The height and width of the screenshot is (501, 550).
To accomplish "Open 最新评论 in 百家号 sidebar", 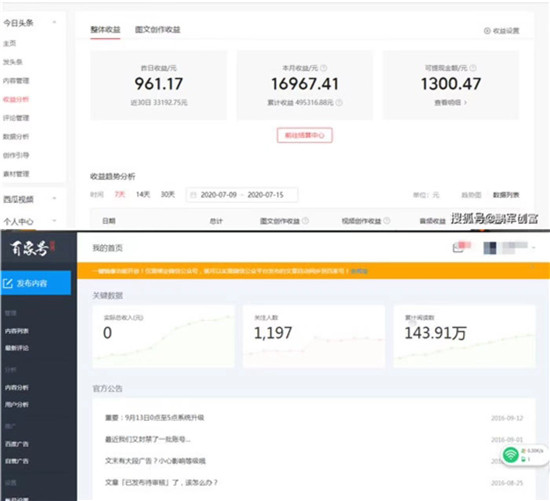I will tap(17, 348).
